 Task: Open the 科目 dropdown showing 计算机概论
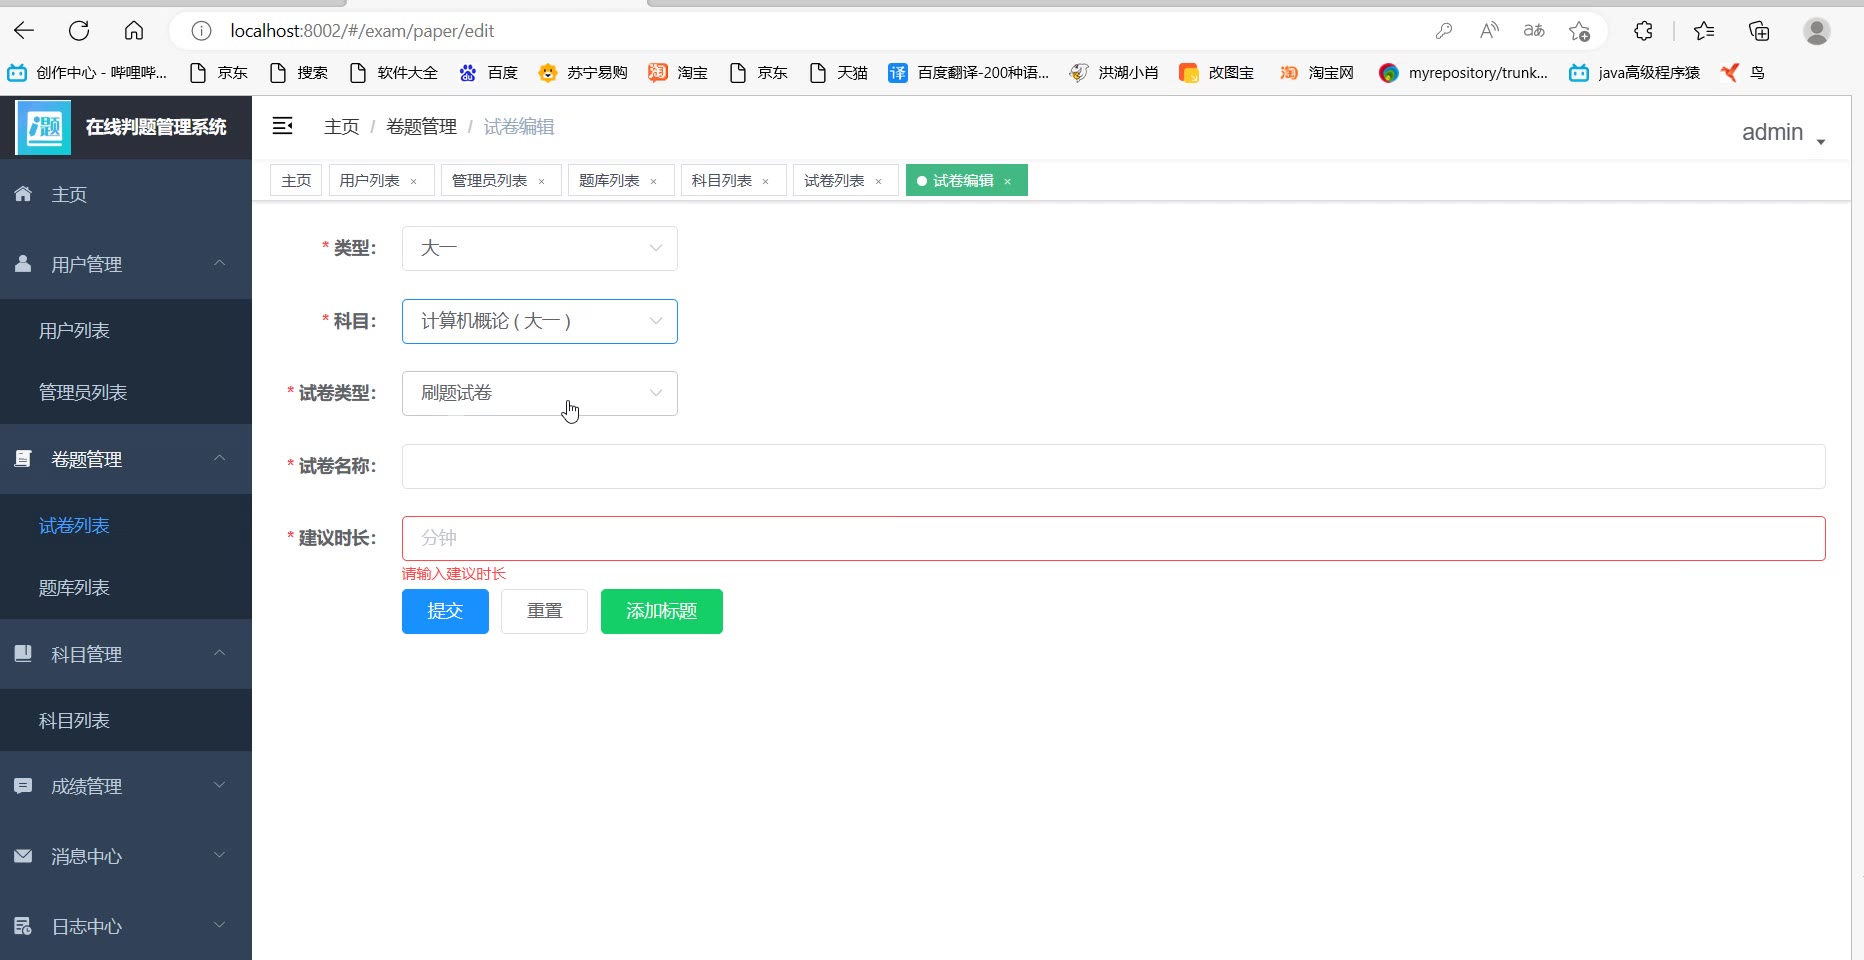click(540, 321)
